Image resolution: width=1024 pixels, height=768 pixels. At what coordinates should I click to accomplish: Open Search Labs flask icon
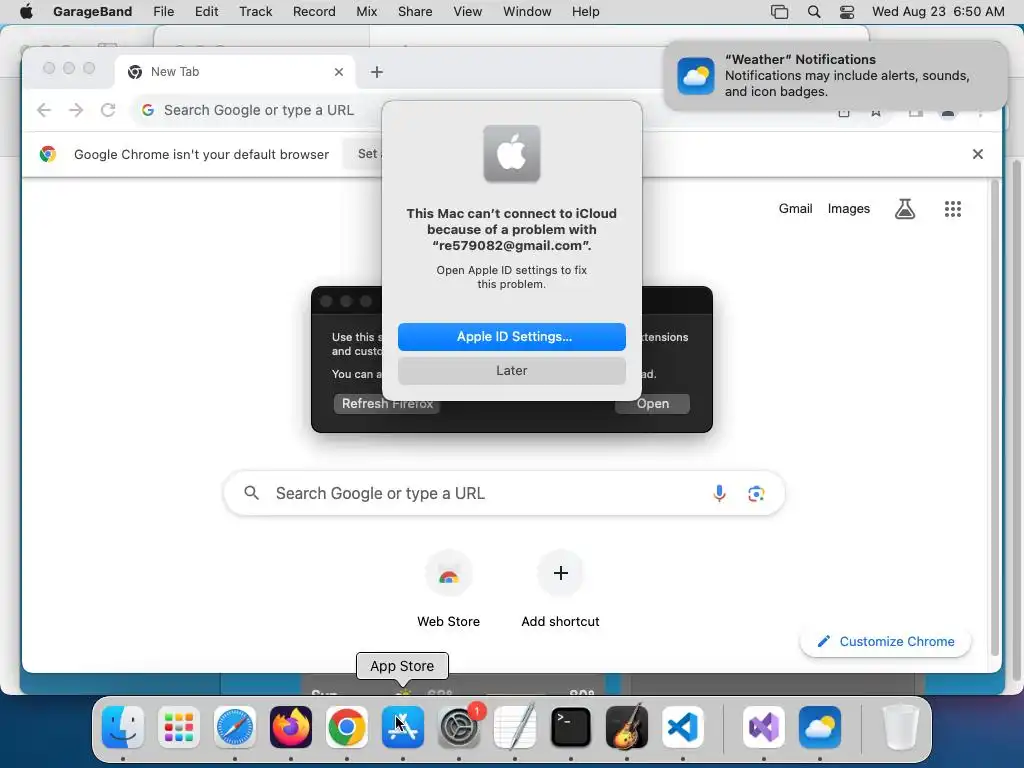pos(904,209)
